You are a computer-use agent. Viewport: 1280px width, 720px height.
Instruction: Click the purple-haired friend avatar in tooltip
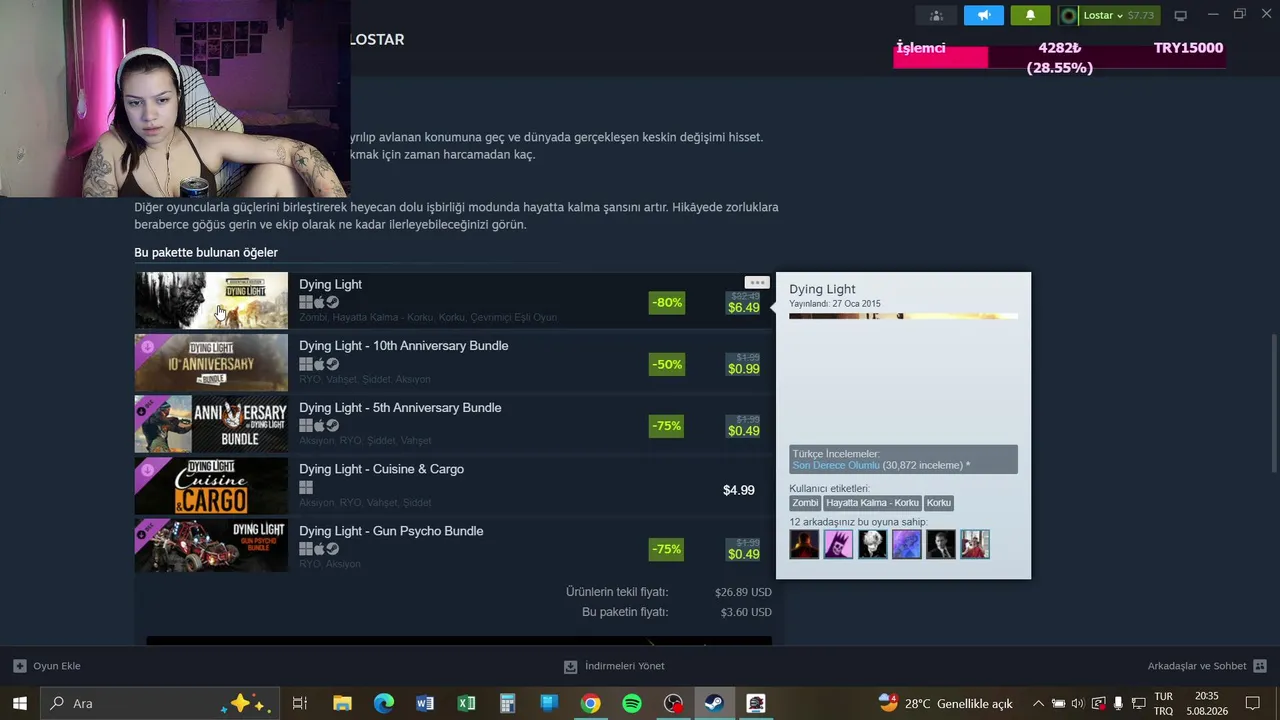click(x=838, y=544)
